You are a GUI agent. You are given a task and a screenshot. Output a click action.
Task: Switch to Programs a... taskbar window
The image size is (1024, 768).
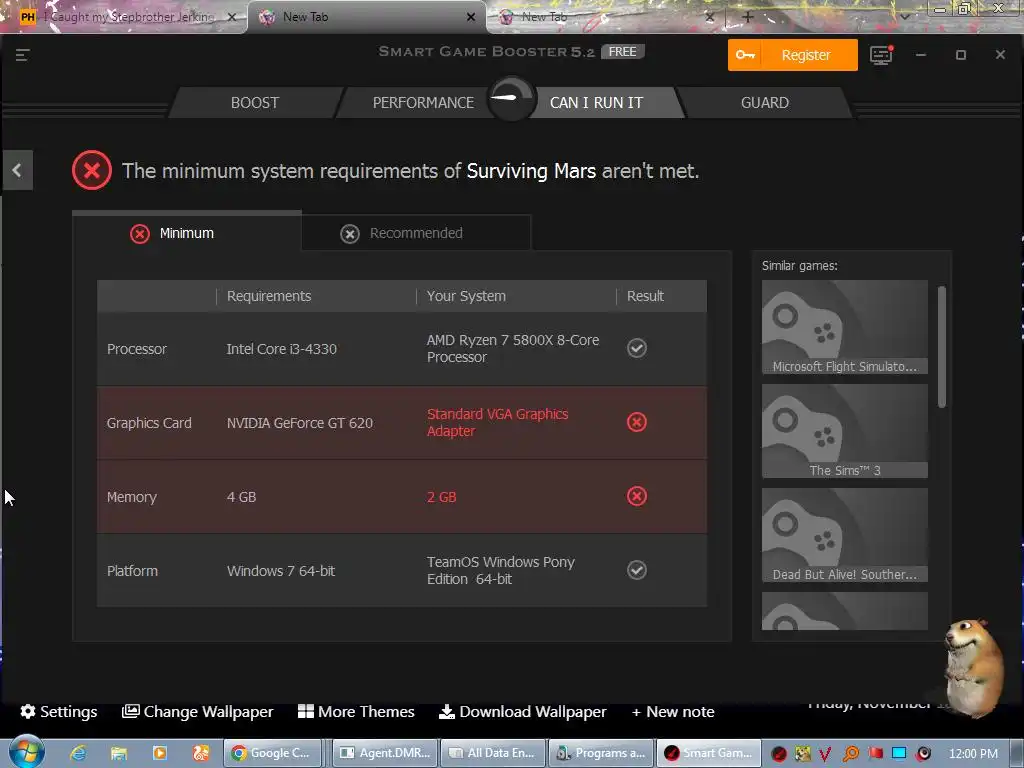click(601, 753)
